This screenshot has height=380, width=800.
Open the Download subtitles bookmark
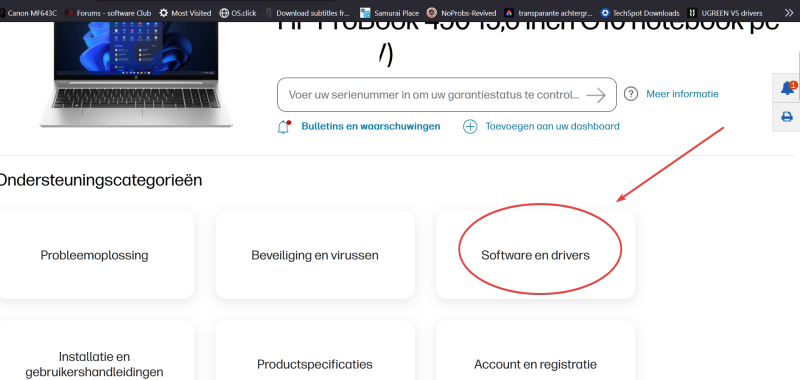coord(308,13)
